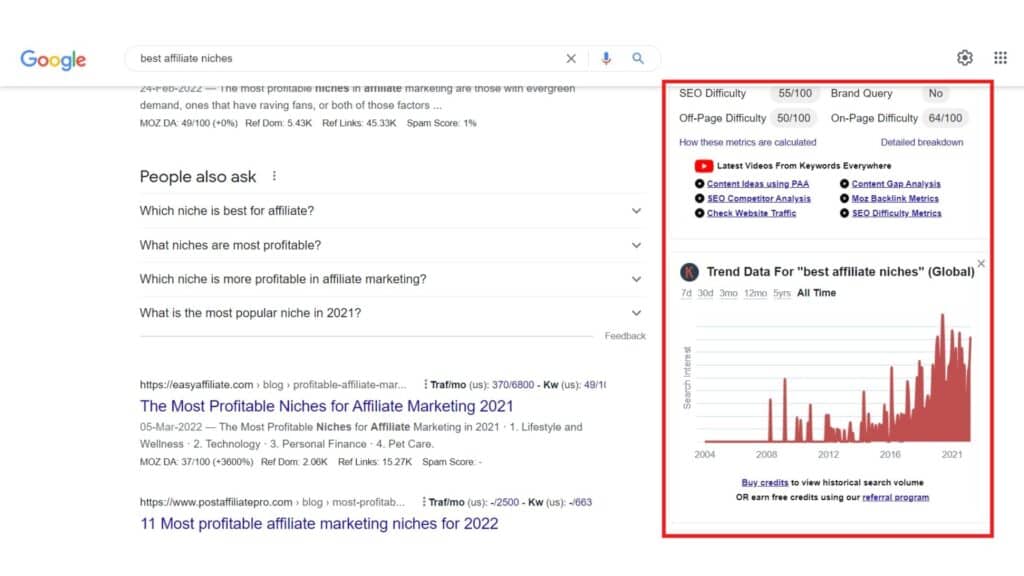Select the 12mo trend range
This screenshot has width=1024, height=576.
pyautogui.click(x=755, y=293)
